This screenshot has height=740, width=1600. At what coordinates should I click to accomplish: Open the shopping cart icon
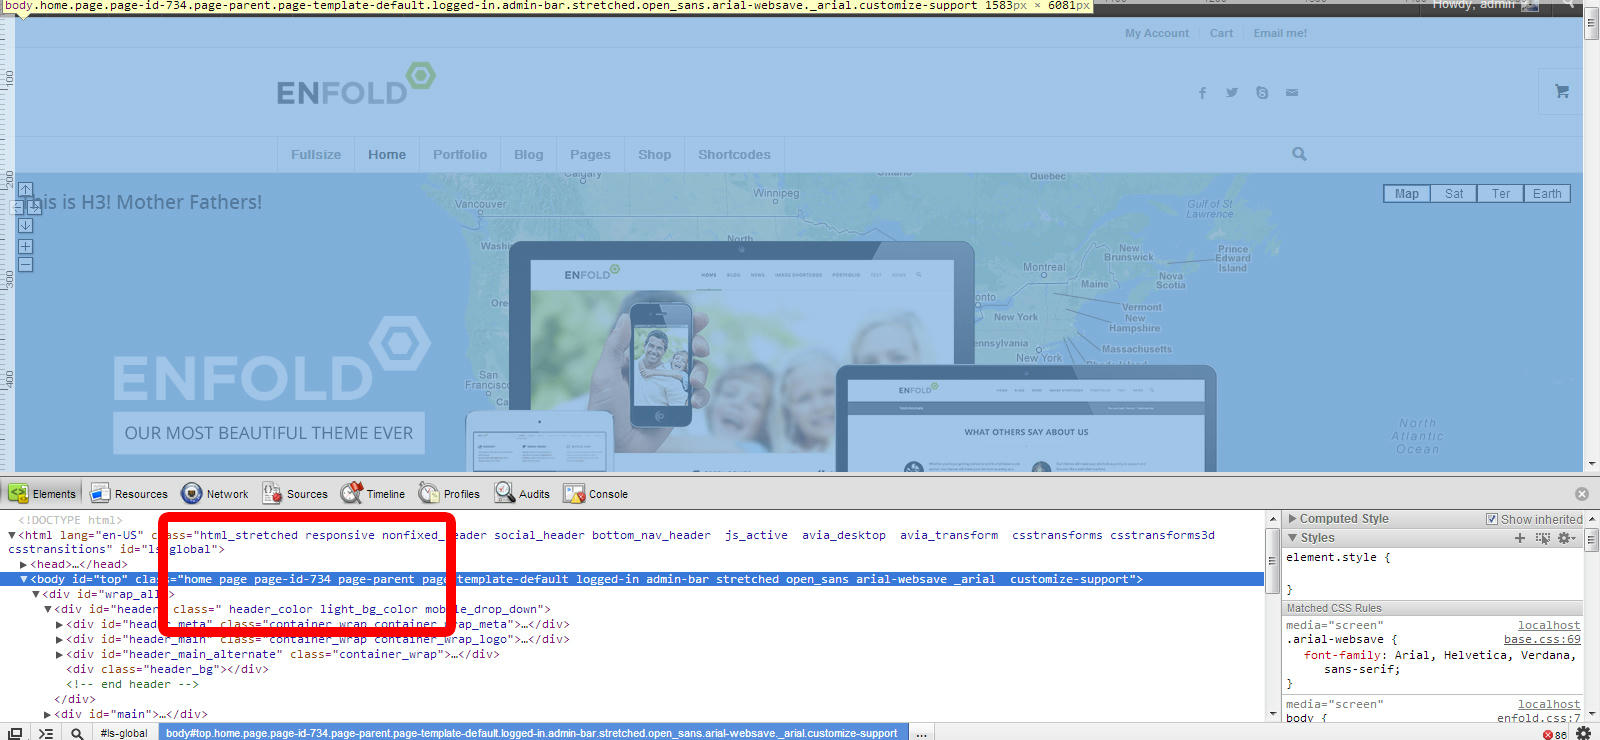pos(1562,91)
